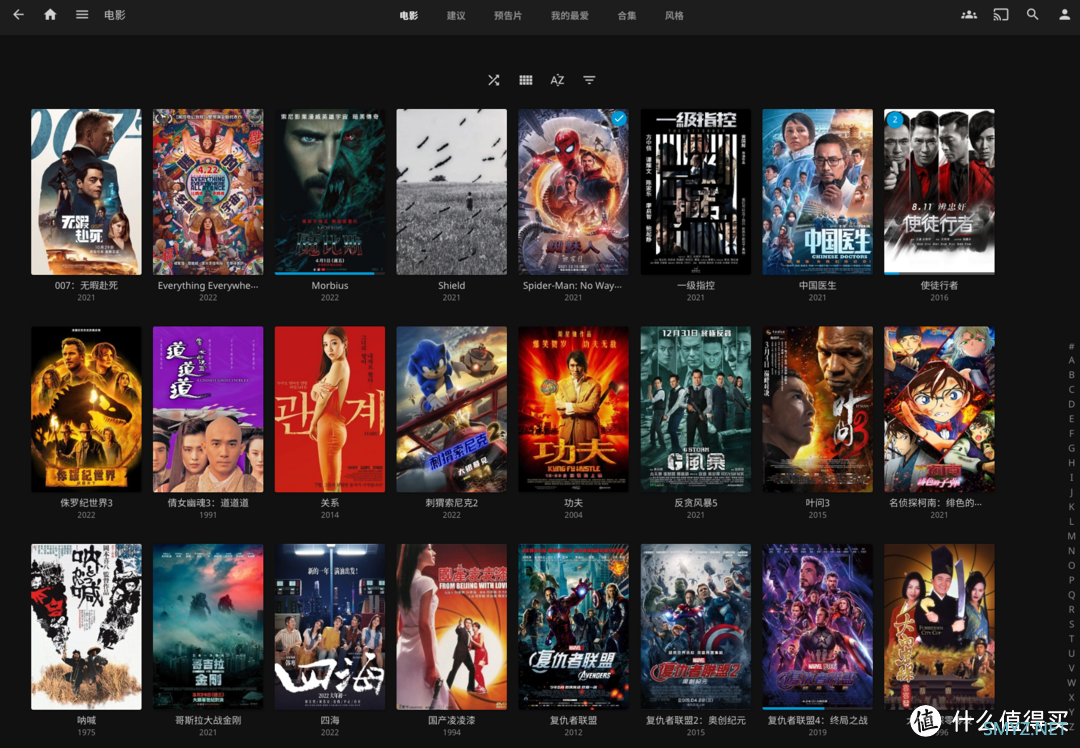Click the Everything Everywhere title link
This screenshot has width=1080, height=748.
(x=208, y=285)
